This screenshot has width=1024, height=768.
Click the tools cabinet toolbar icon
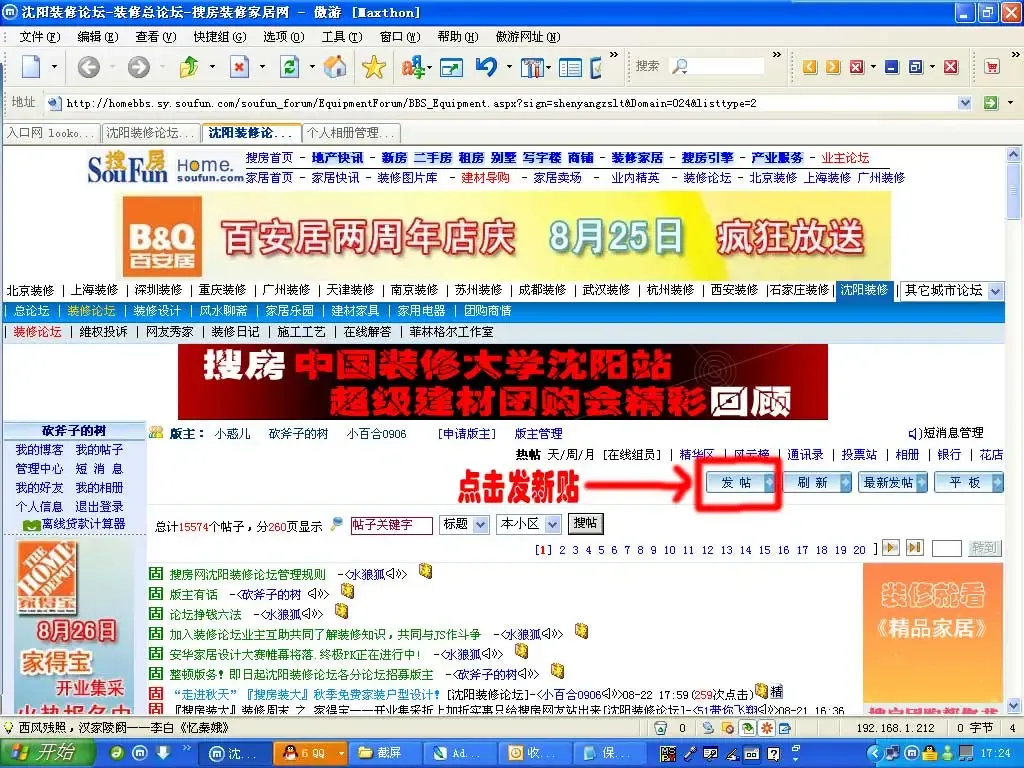pyautogui.click(x=532, y=67)
